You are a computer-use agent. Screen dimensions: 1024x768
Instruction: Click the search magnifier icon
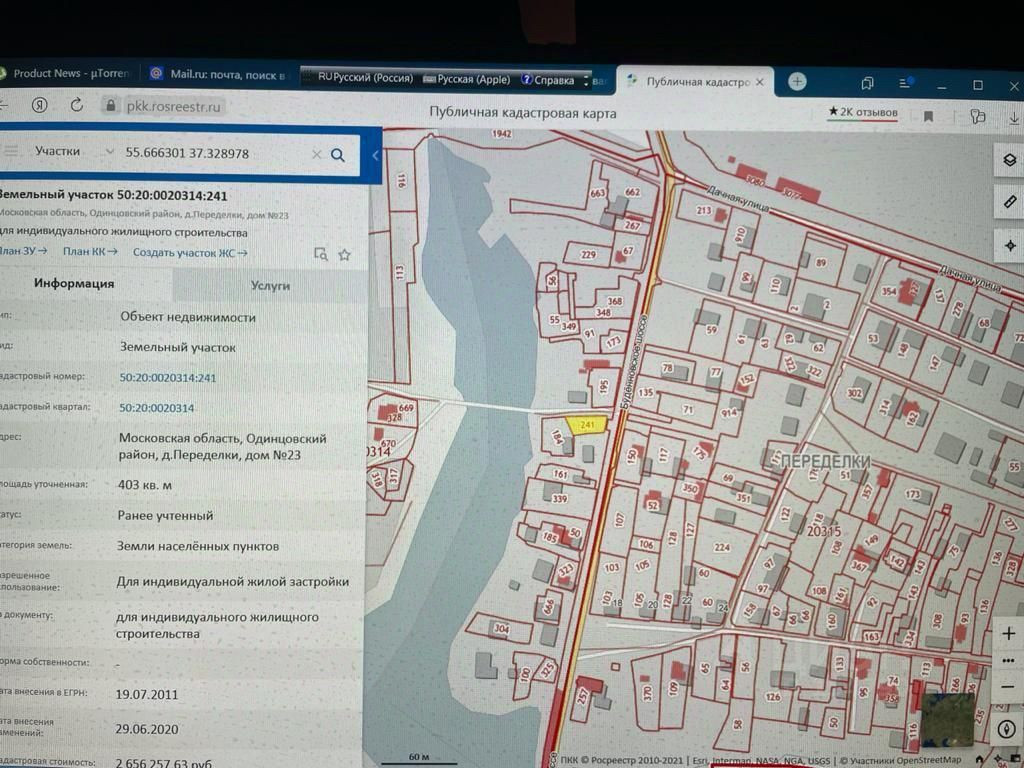[x=338, y=155]
